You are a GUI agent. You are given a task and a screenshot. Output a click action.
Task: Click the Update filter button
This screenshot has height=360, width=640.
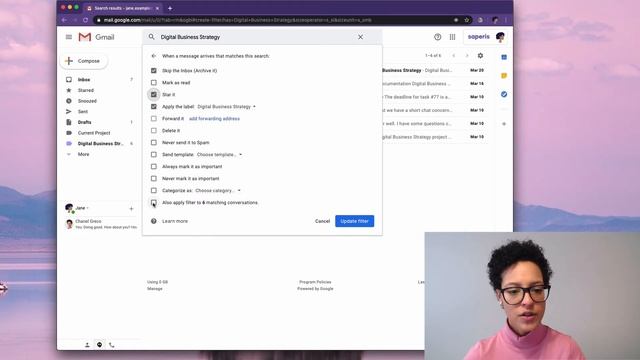[354, 221]
